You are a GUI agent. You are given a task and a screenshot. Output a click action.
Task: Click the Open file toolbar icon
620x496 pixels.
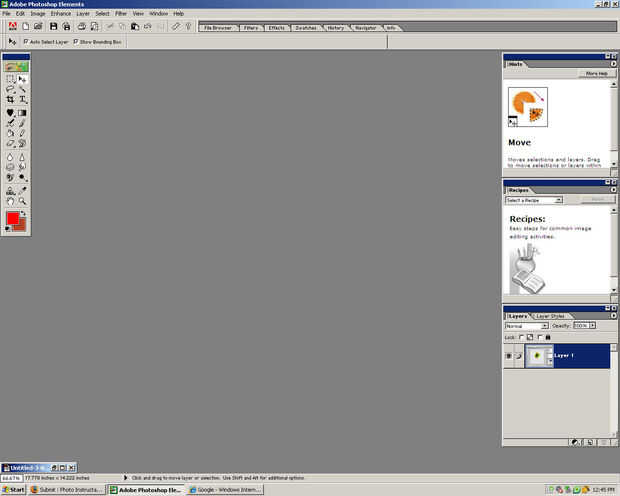click(38, 27)
